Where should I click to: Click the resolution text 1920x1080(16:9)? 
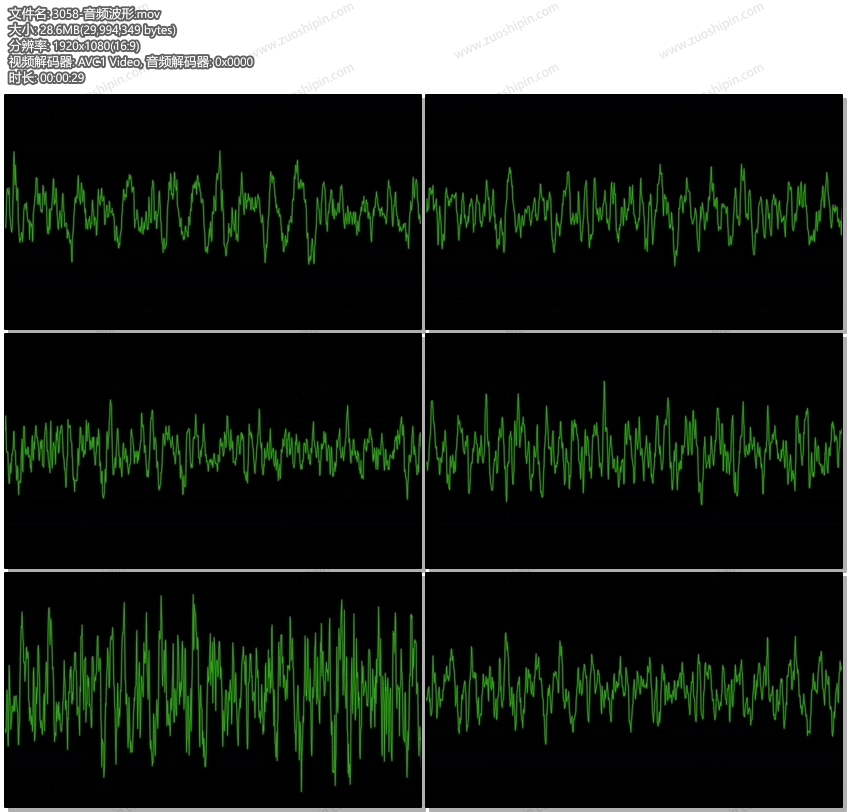click(x=96, y=46)
